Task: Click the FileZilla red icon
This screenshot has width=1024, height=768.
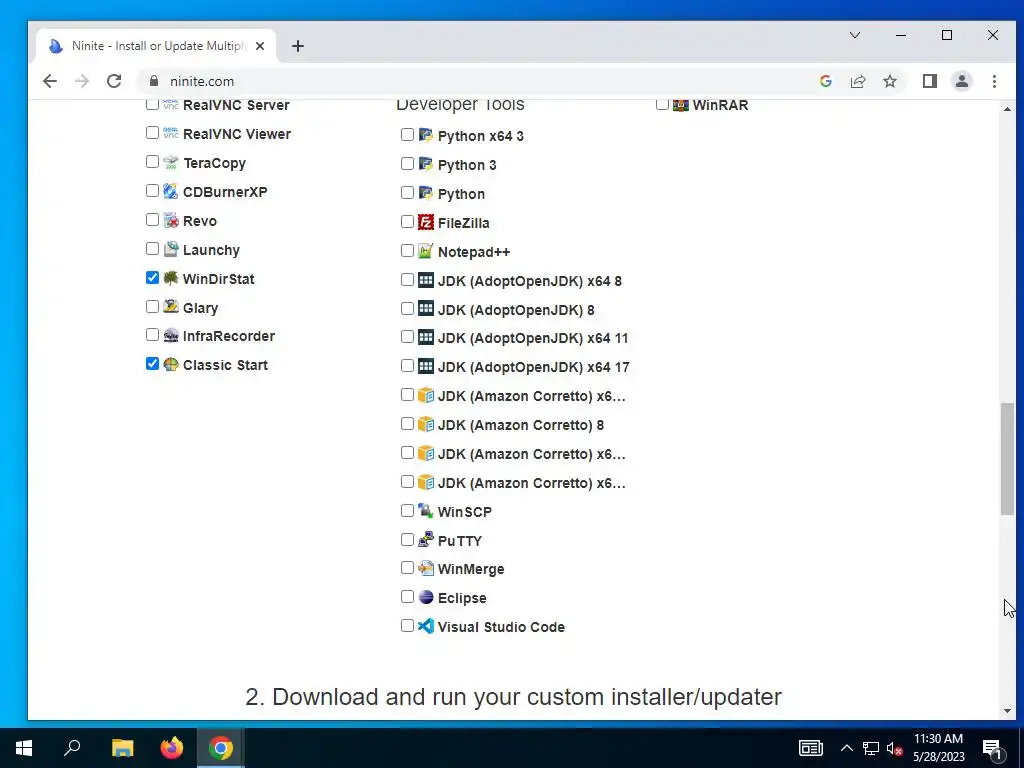Action: point(426,222)
